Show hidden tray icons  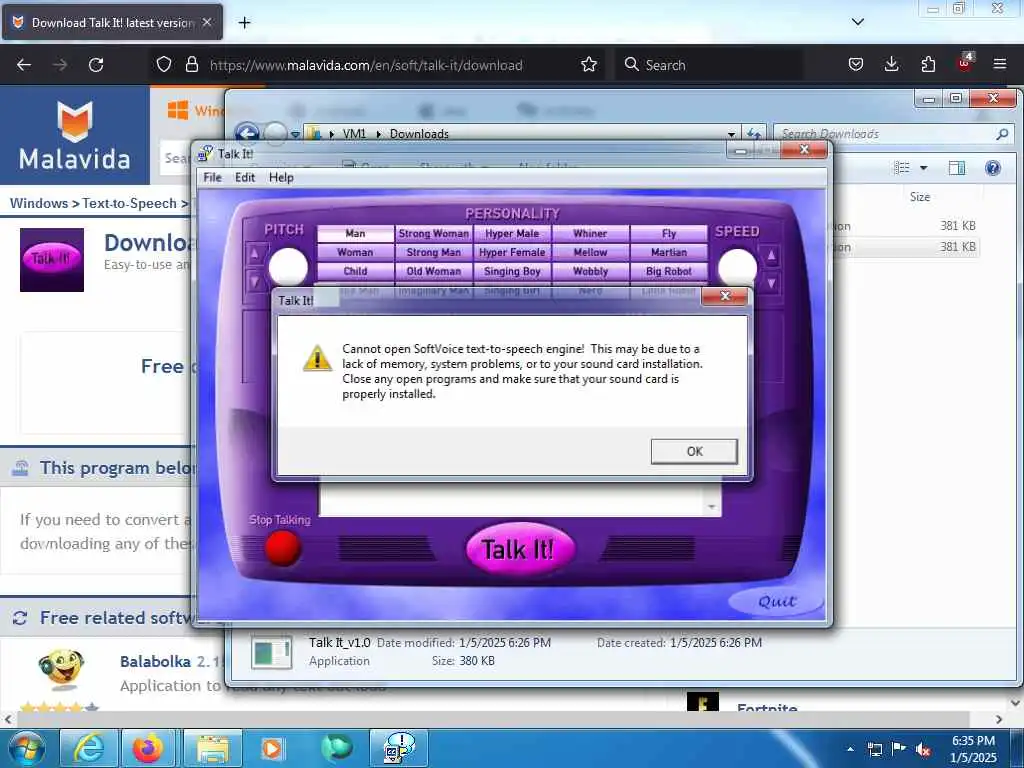[850, 749]
